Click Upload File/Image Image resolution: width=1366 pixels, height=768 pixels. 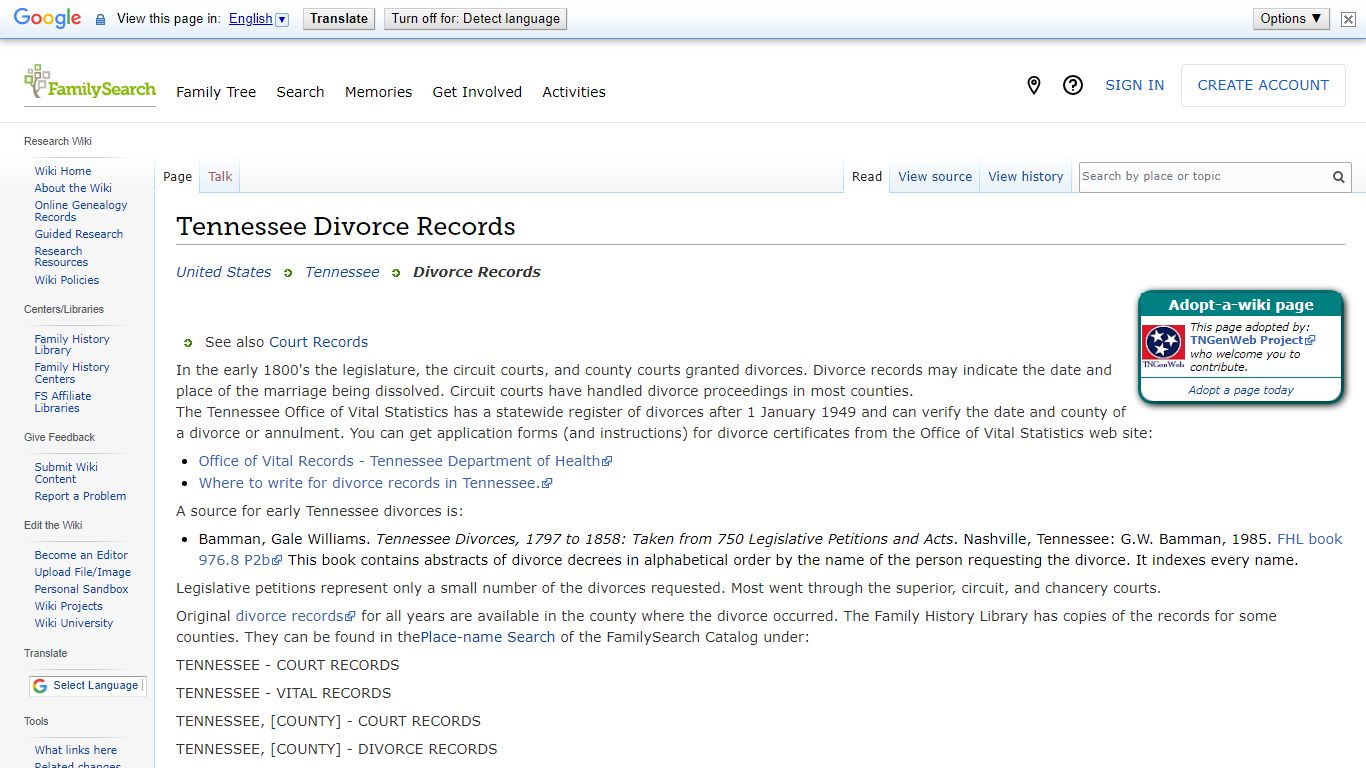click(83, 572)
